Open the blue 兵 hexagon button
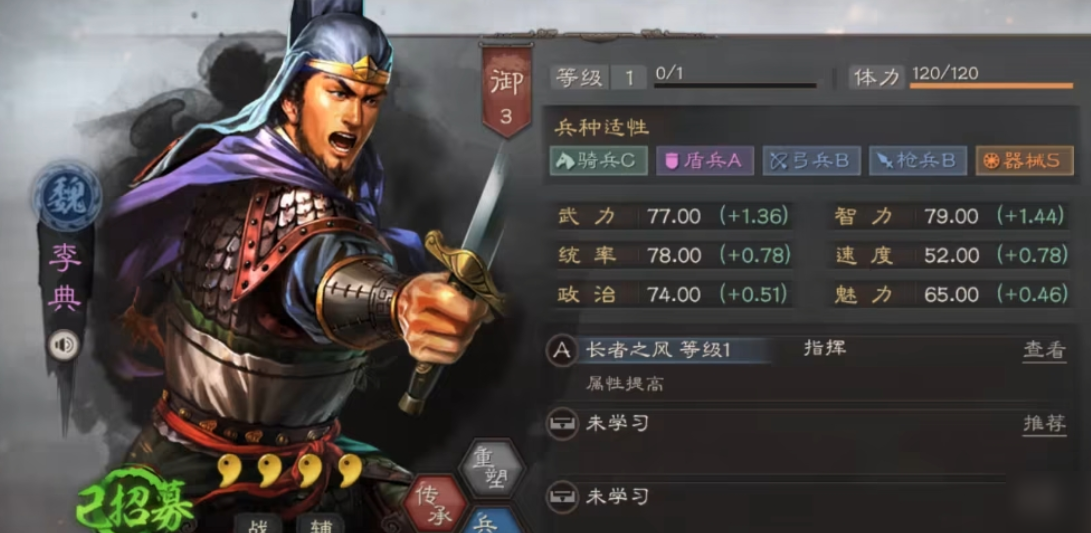The height and width of the screenshot is (533, 1091). [493, 522]
